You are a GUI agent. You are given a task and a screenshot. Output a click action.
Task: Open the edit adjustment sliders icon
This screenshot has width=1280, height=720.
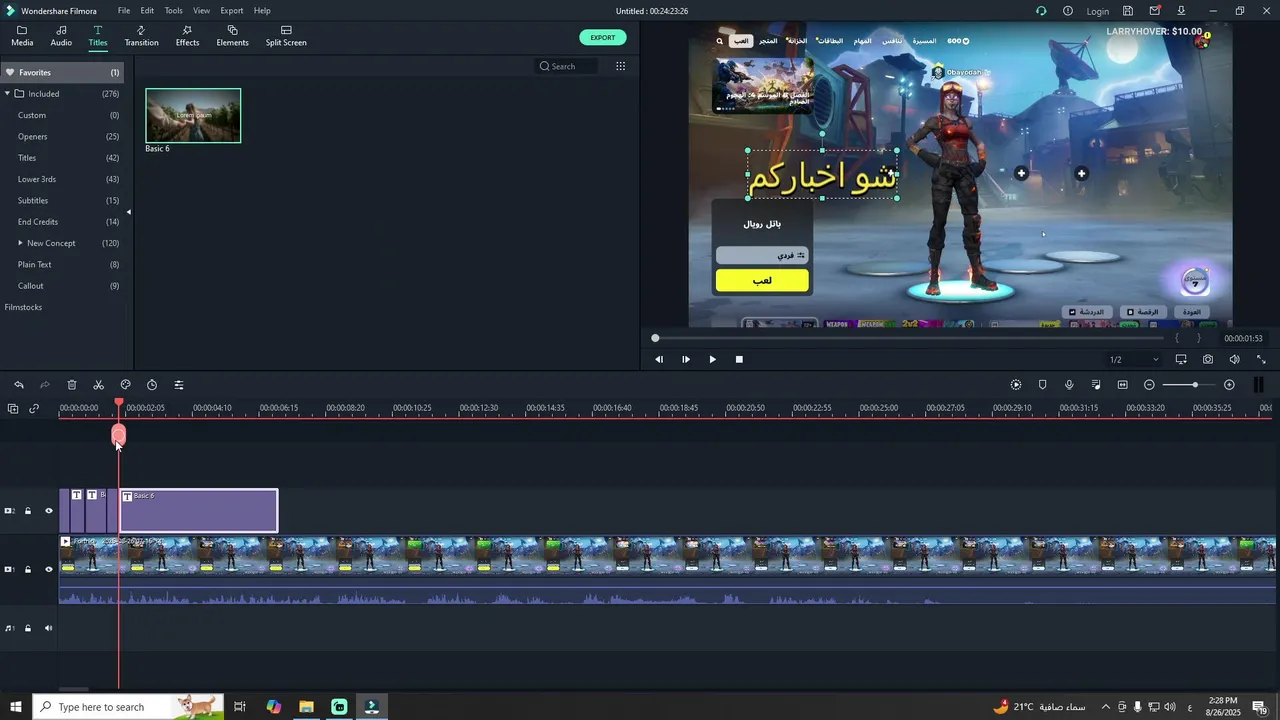(179, 385)
